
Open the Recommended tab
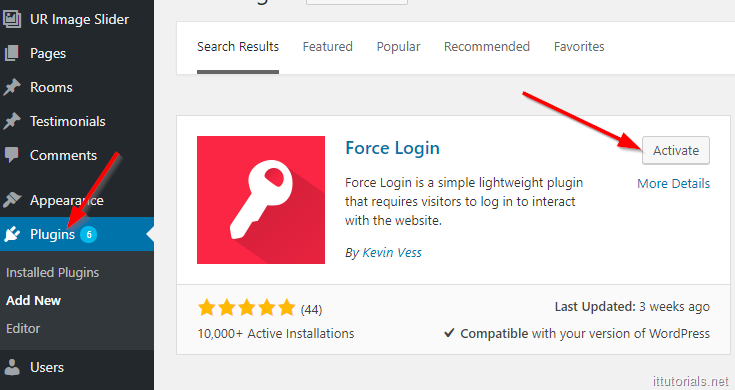(x=487, y=46)
